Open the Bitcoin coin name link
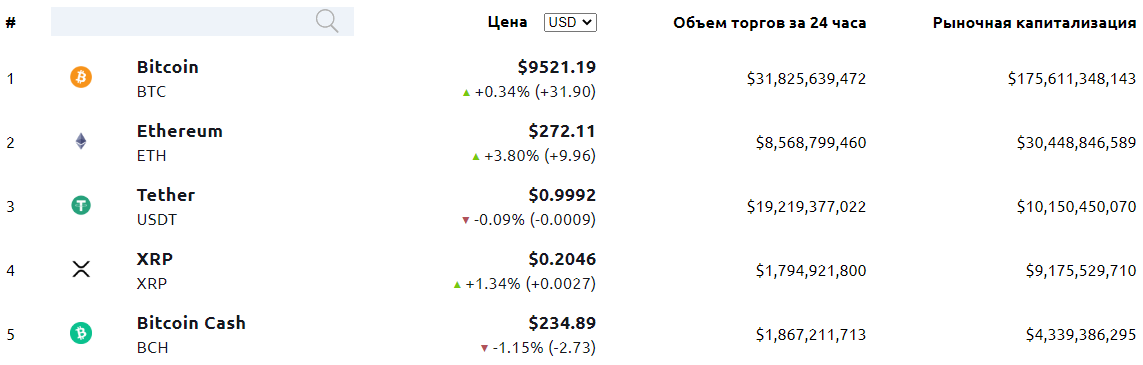The image size is (1143, 365). pos(168,67)
